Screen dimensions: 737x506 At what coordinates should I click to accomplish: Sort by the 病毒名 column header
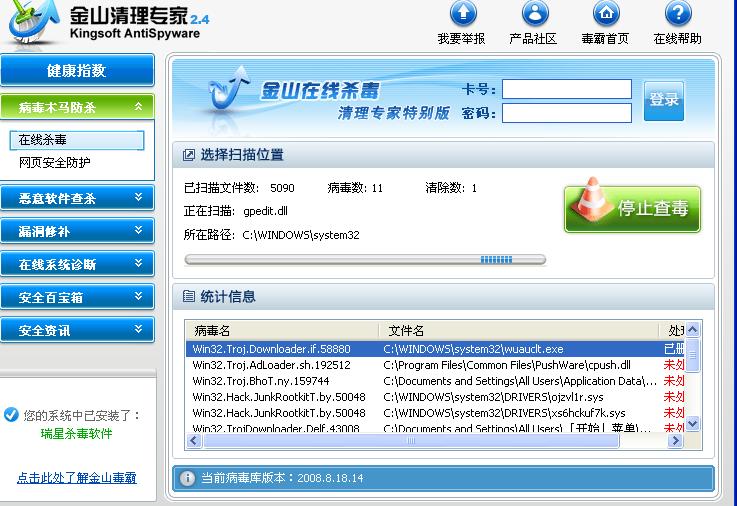282,331
